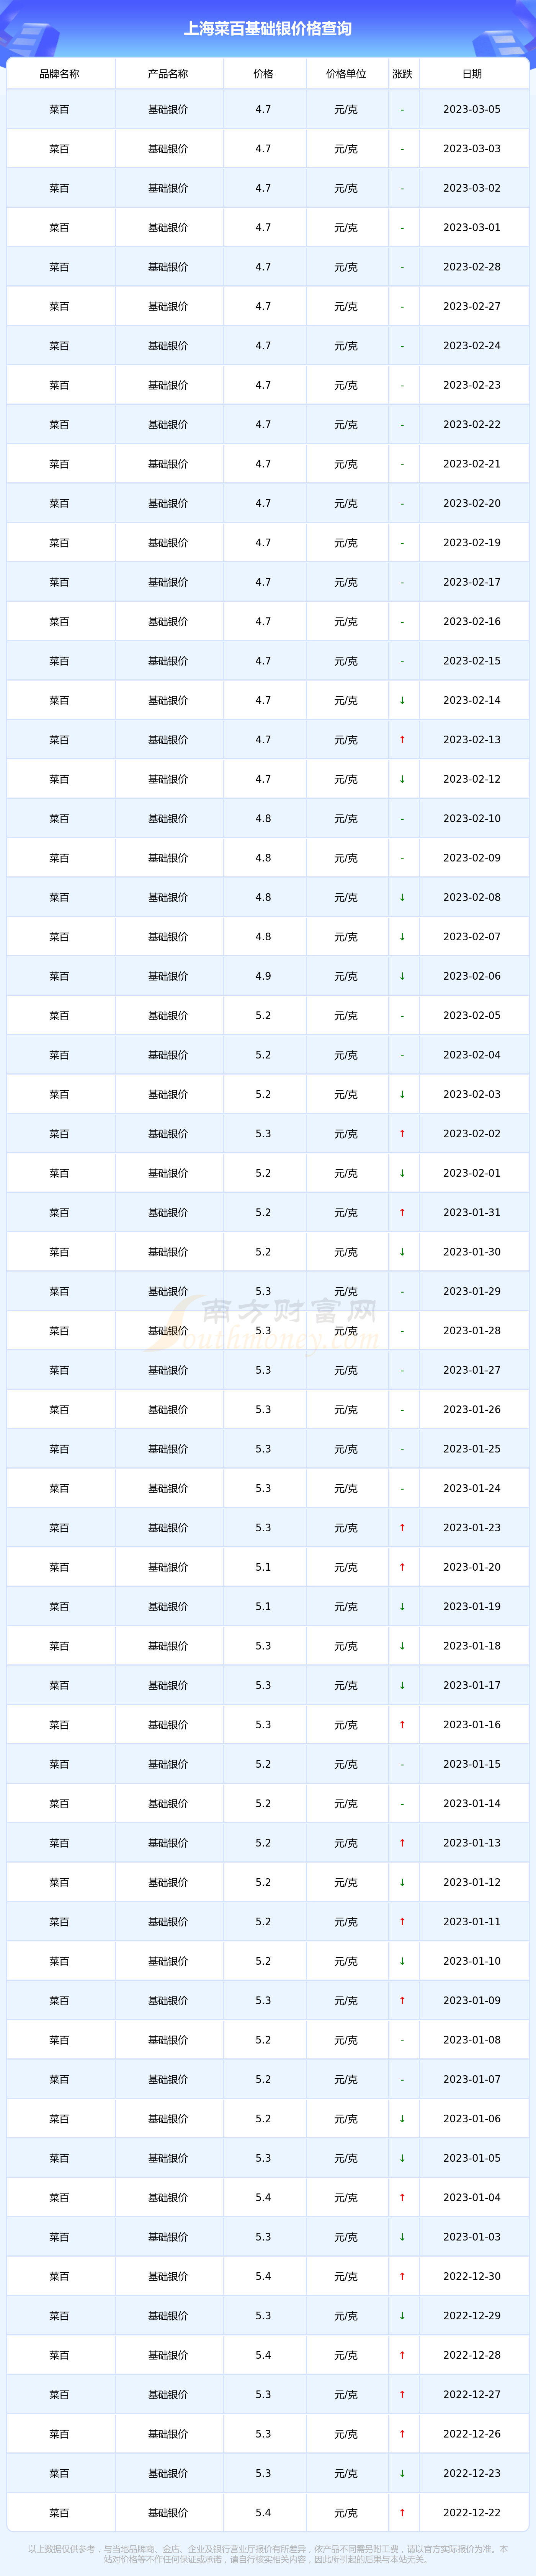Image resolution: width=536 pixels, height=2576 pixels.
Task: Click the 基础银价 cell in the 2023-01-07 row
Action: 168,2079
